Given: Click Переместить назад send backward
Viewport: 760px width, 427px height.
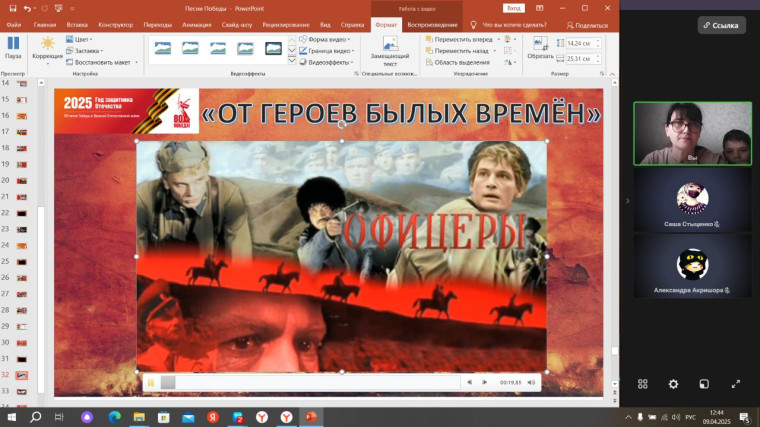Looking at the screenshot, I should click(457, 50).
